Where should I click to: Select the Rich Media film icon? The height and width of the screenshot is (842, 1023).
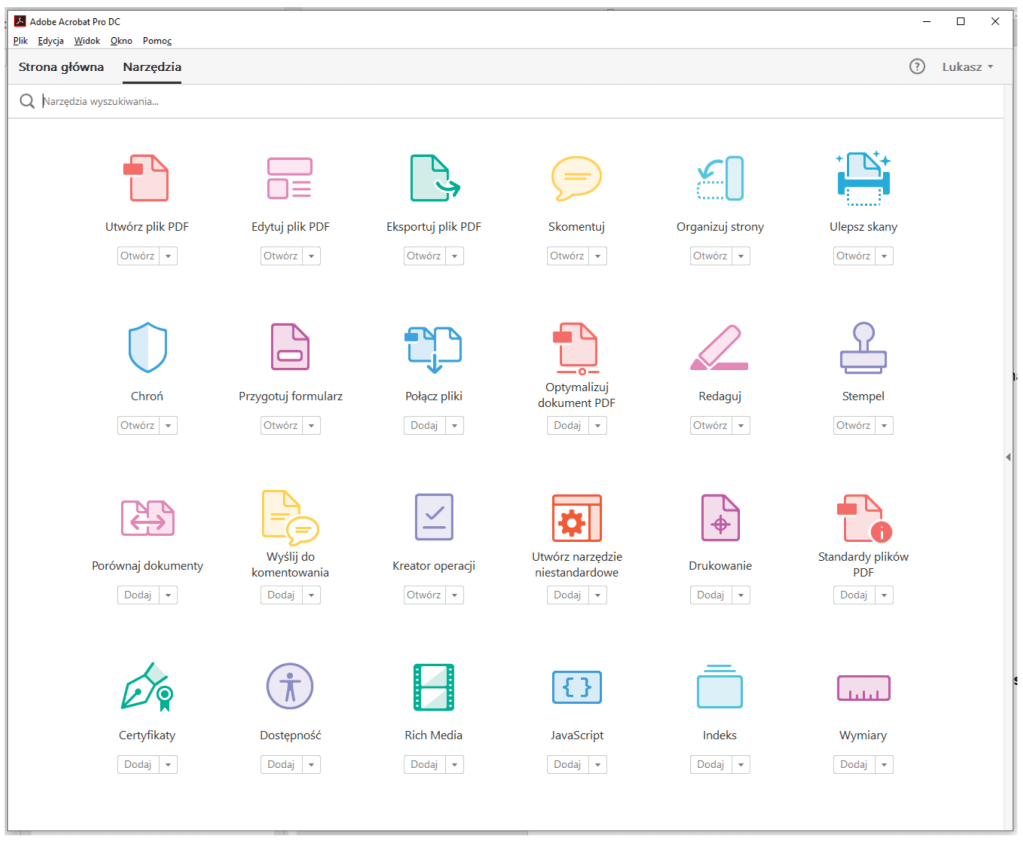pyautogui.click(x=433, y=687)
